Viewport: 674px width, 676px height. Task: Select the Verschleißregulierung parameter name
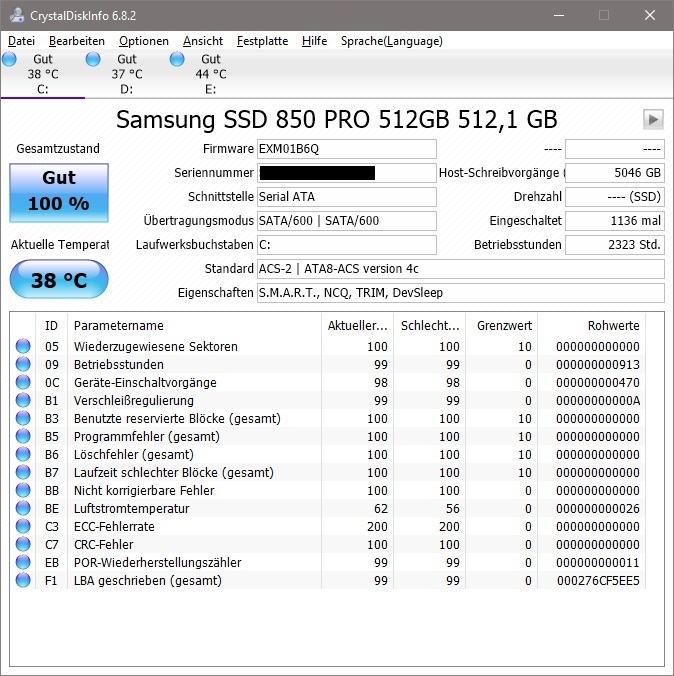click(x=134, y=401)
